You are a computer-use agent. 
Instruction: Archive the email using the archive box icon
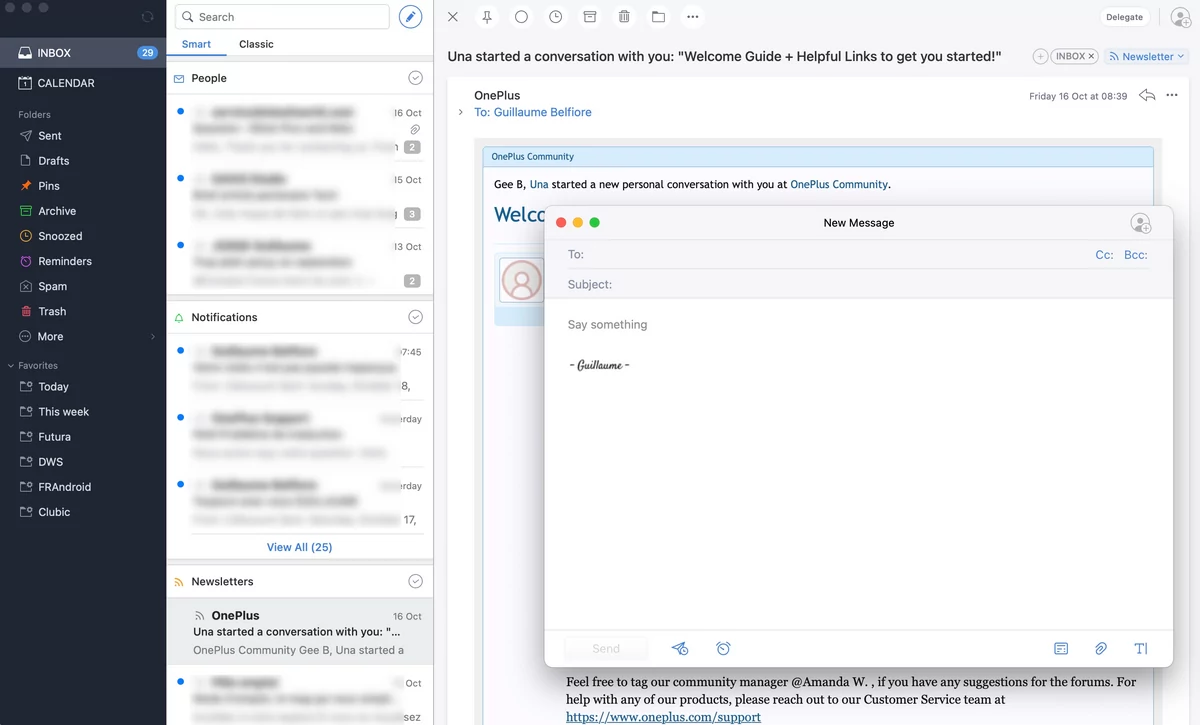590,17
